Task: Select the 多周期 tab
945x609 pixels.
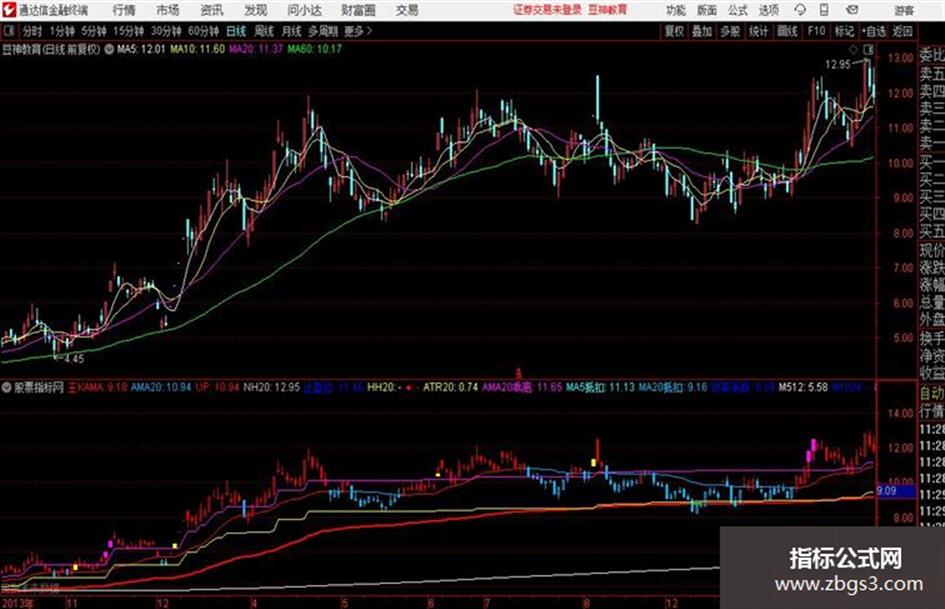Action: pos(322,31)
